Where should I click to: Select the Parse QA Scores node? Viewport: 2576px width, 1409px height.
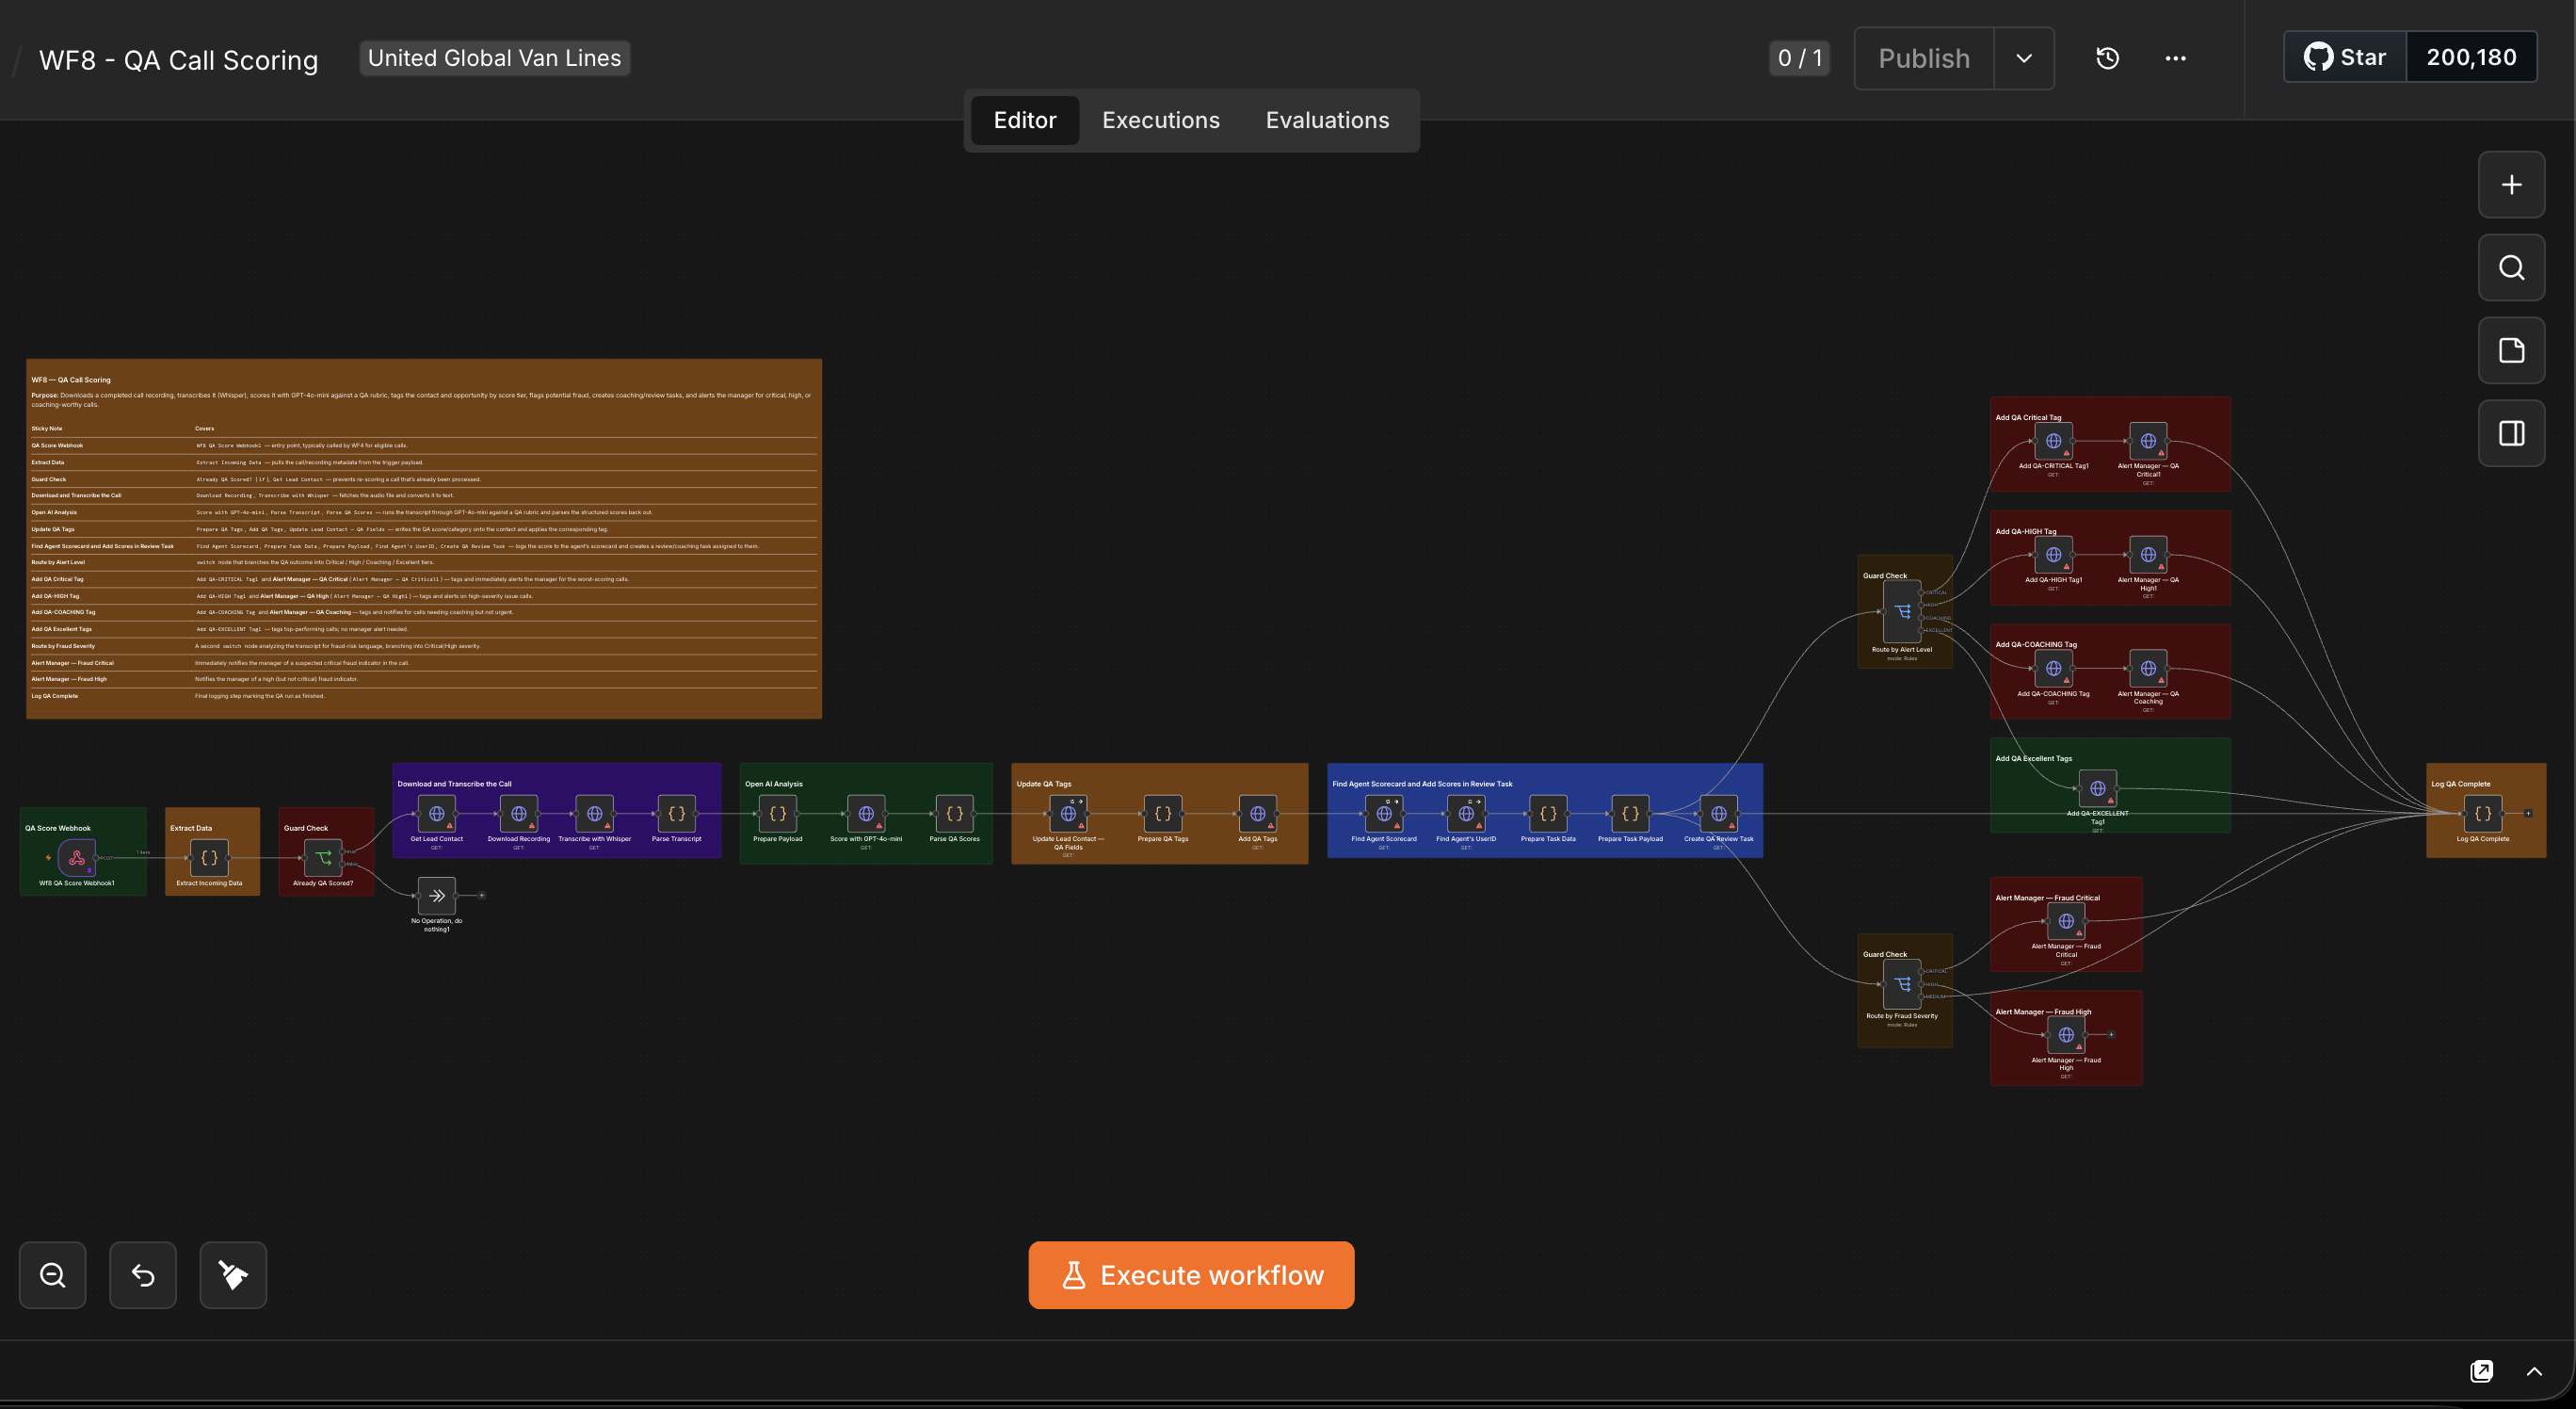tap(955, 814)
